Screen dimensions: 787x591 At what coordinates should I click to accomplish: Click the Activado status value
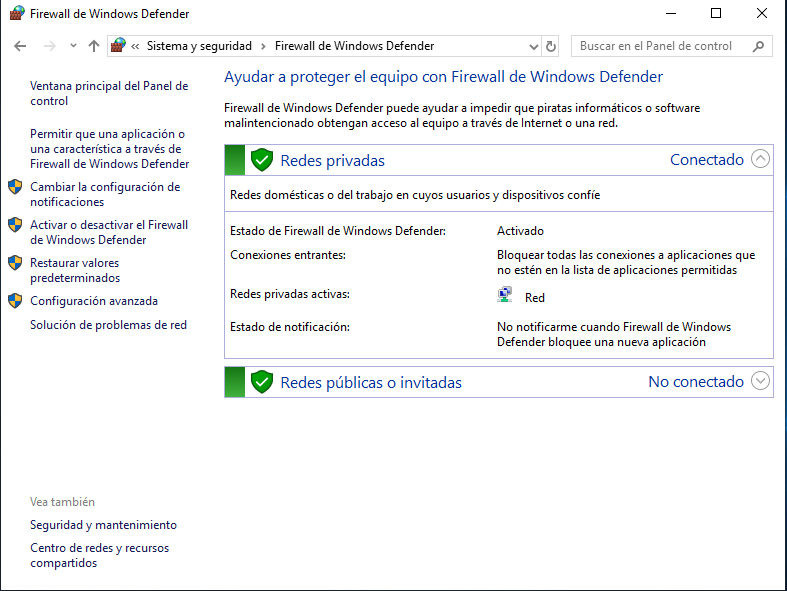click(x=520, y=231)
